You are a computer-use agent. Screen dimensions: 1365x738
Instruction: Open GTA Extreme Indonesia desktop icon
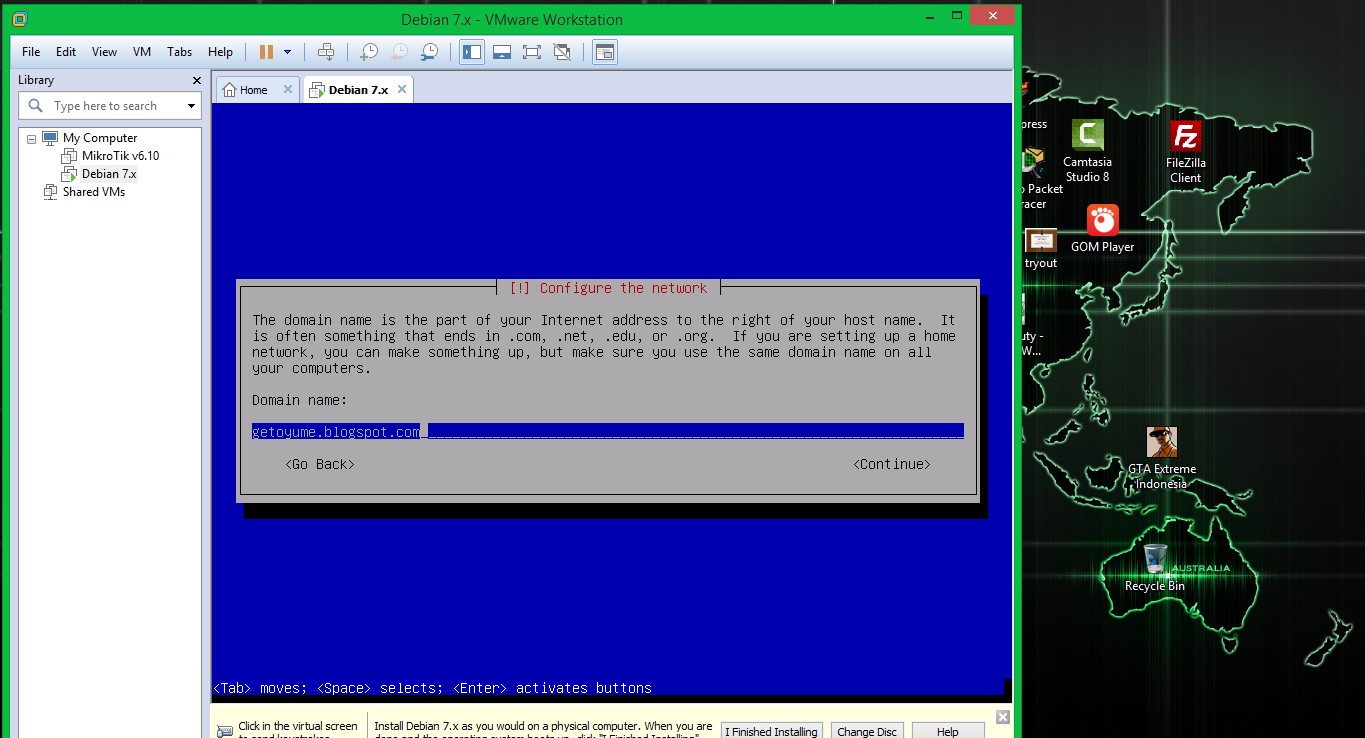tap(1162, 459)
